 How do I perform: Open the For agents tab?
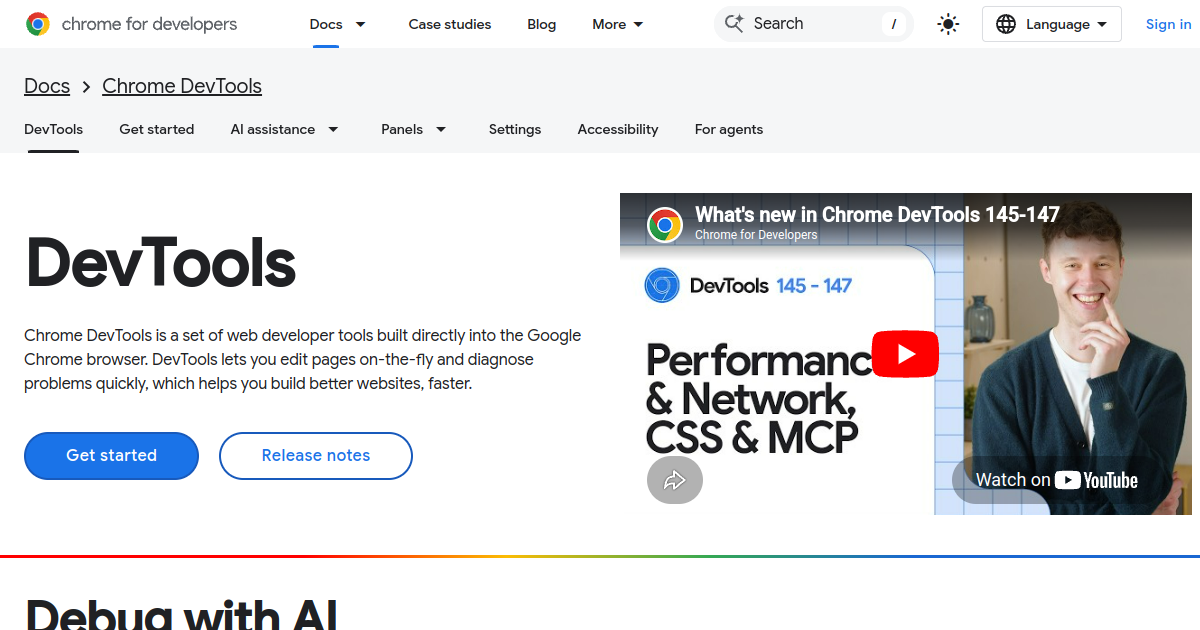[729, 129]
